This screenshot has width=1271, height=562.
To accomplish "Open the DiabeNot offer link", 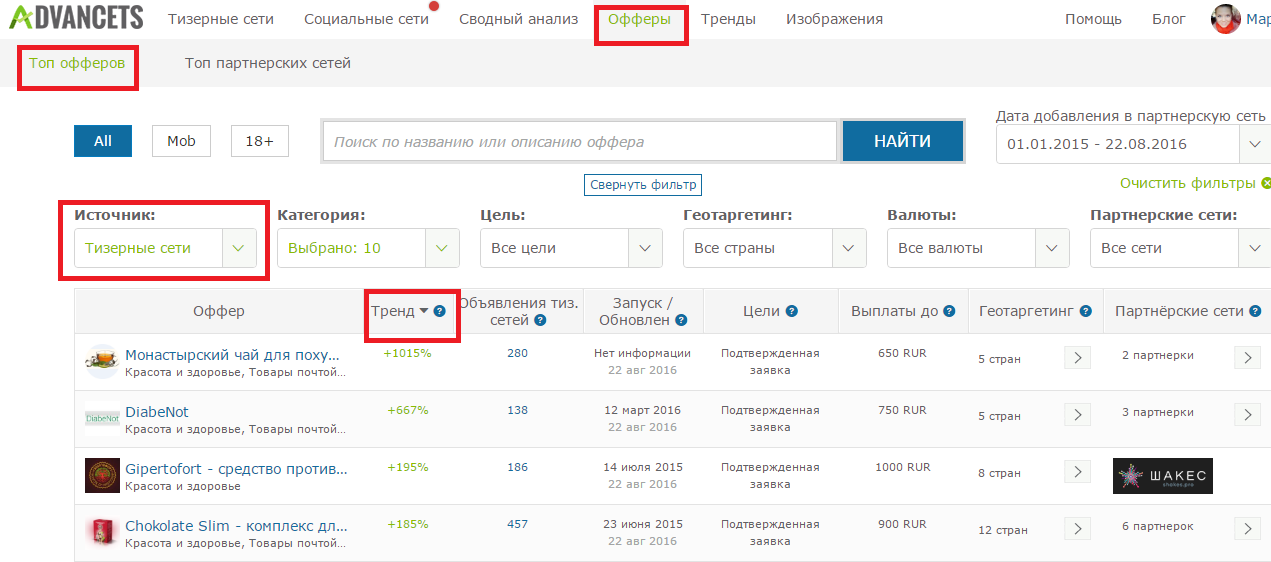I will coord(157,412).
